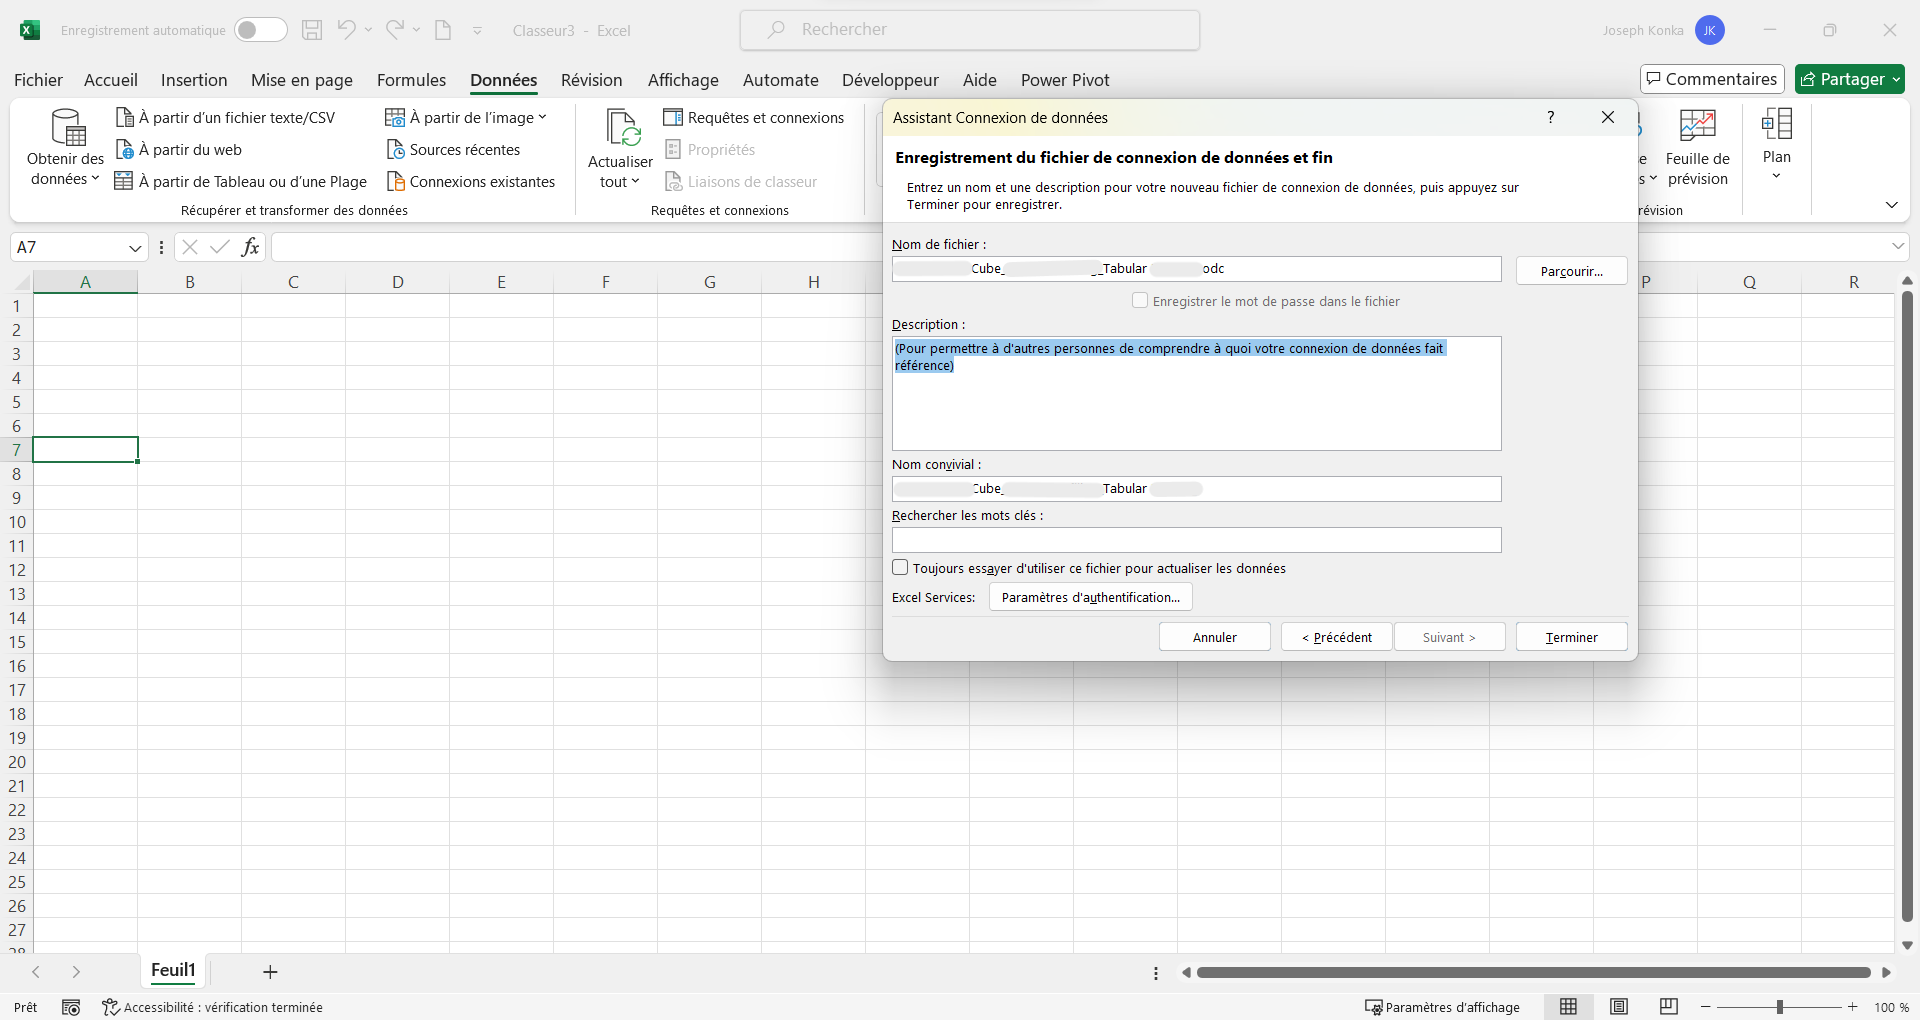Switch to Normal view icon

(1569, 1007)
